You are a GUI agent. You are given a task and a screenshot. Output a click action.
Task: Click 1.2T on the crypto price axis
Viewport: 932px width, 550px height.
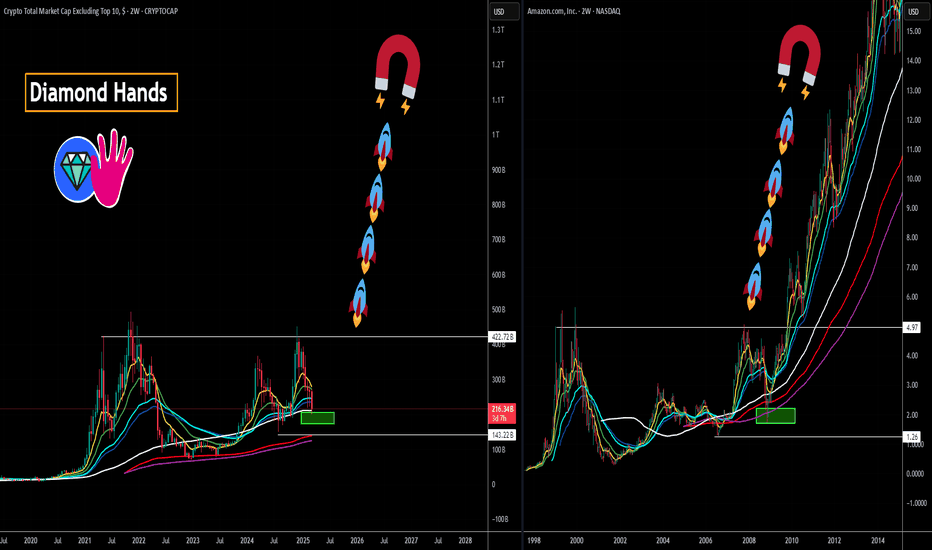(498, 64)
